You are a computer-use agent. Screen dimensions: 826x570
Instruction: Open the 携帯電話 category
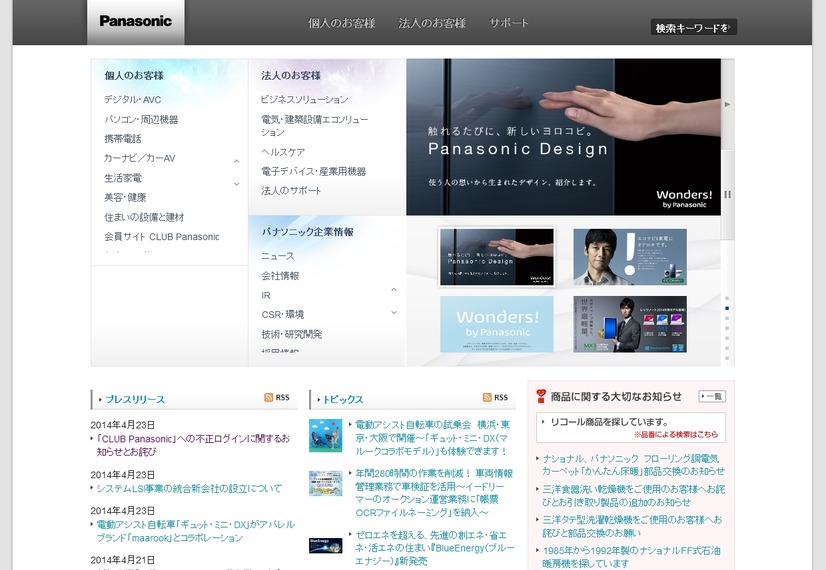click(123, 139)
